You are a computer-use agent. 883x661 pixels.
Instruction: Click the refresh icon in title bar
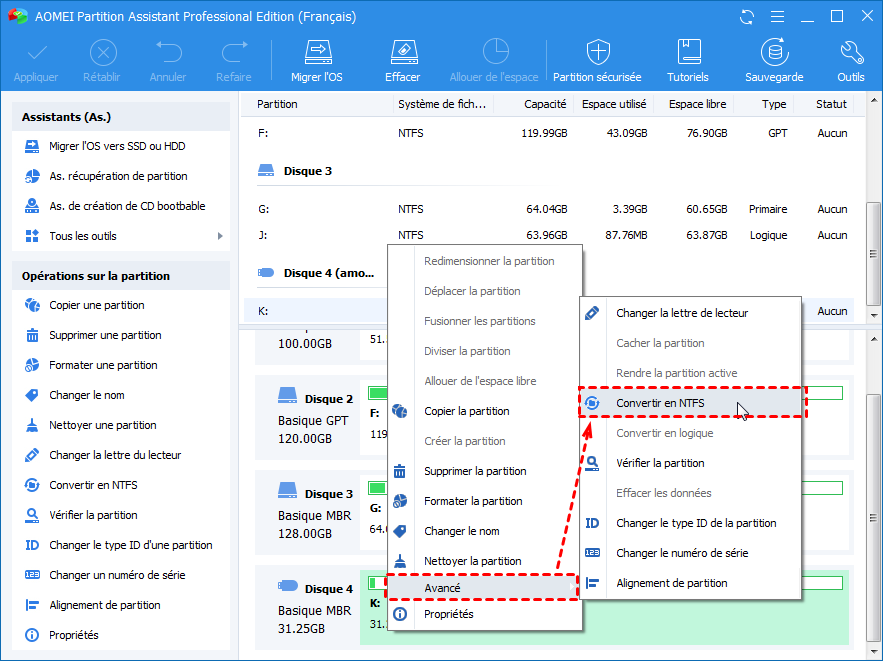pos(747,17)
